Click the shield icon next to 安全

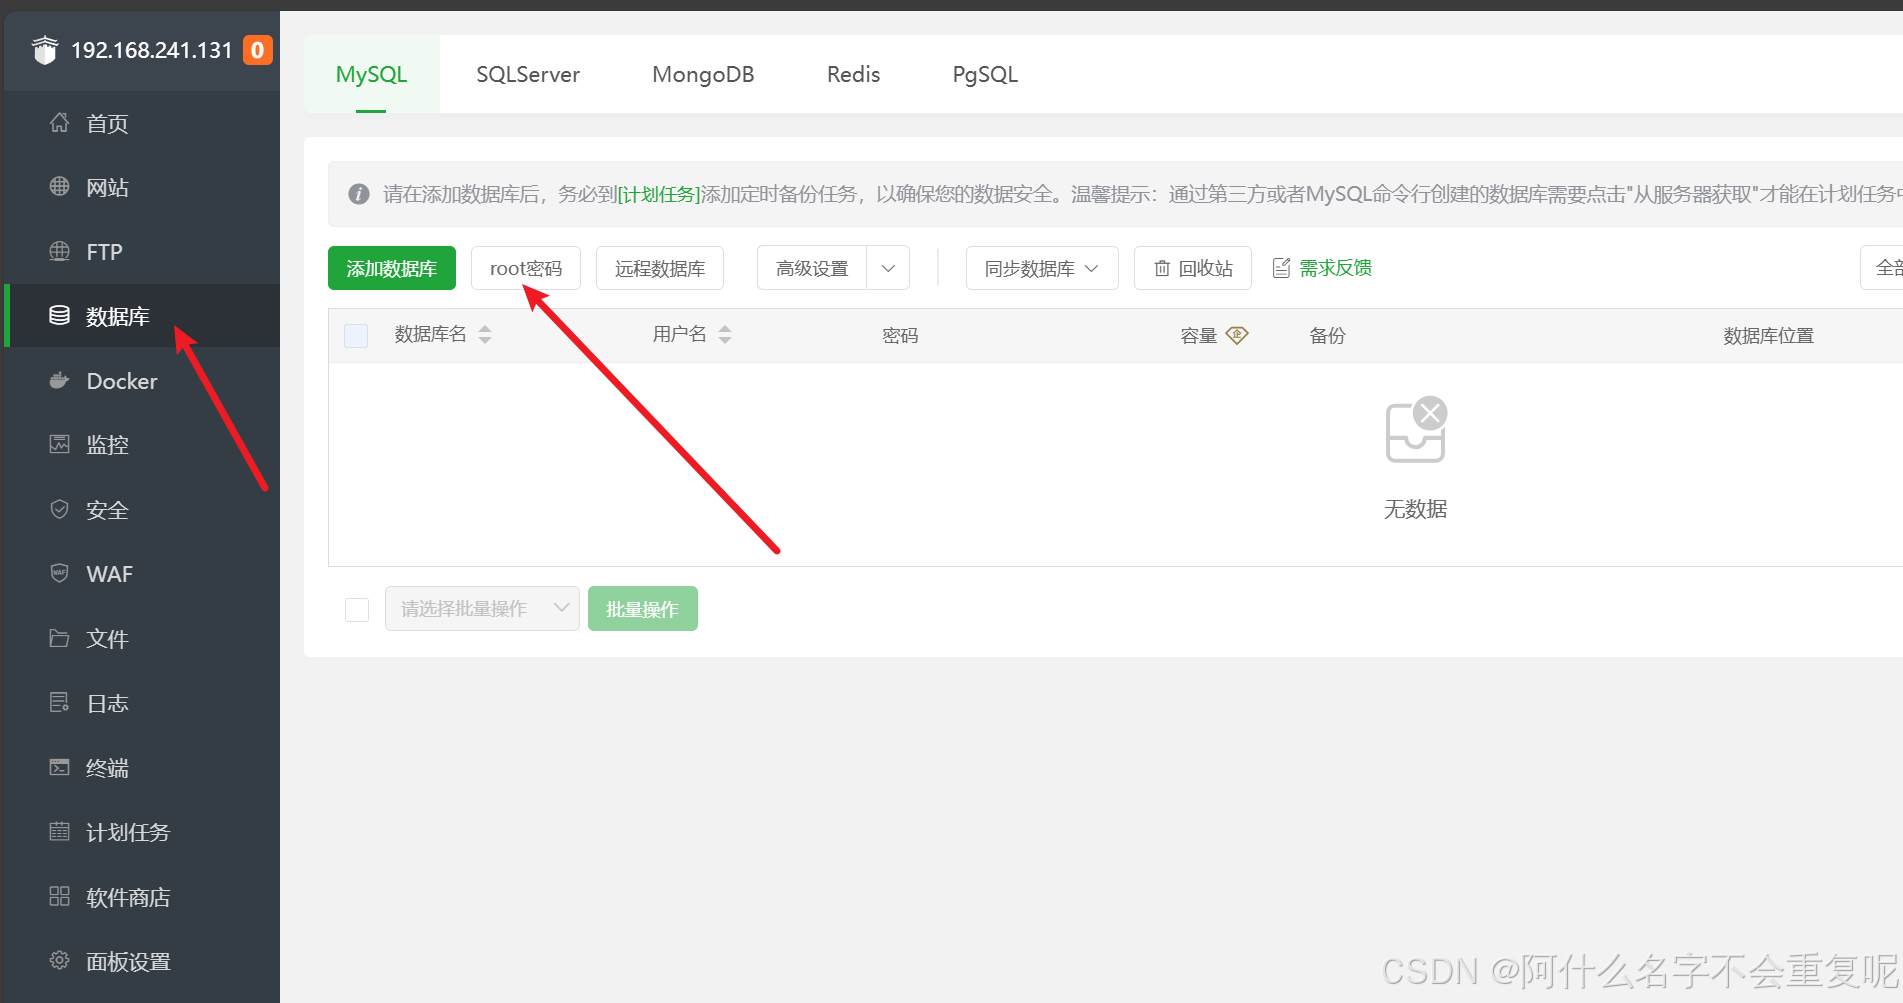click(60, 509)
